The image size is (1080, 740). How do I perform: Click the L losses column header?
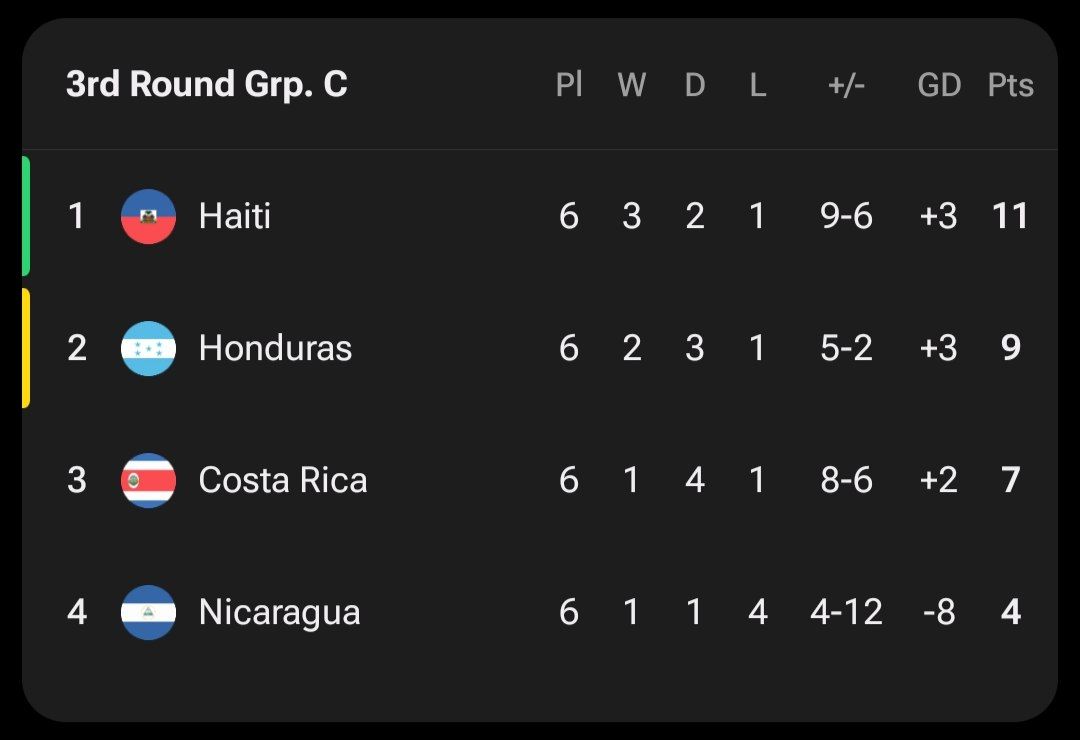pos(758,86)
